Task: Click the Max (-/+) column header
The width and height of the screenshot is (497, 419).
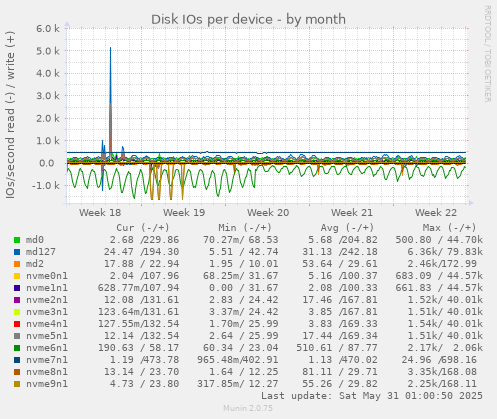Action: coord(450,228)
